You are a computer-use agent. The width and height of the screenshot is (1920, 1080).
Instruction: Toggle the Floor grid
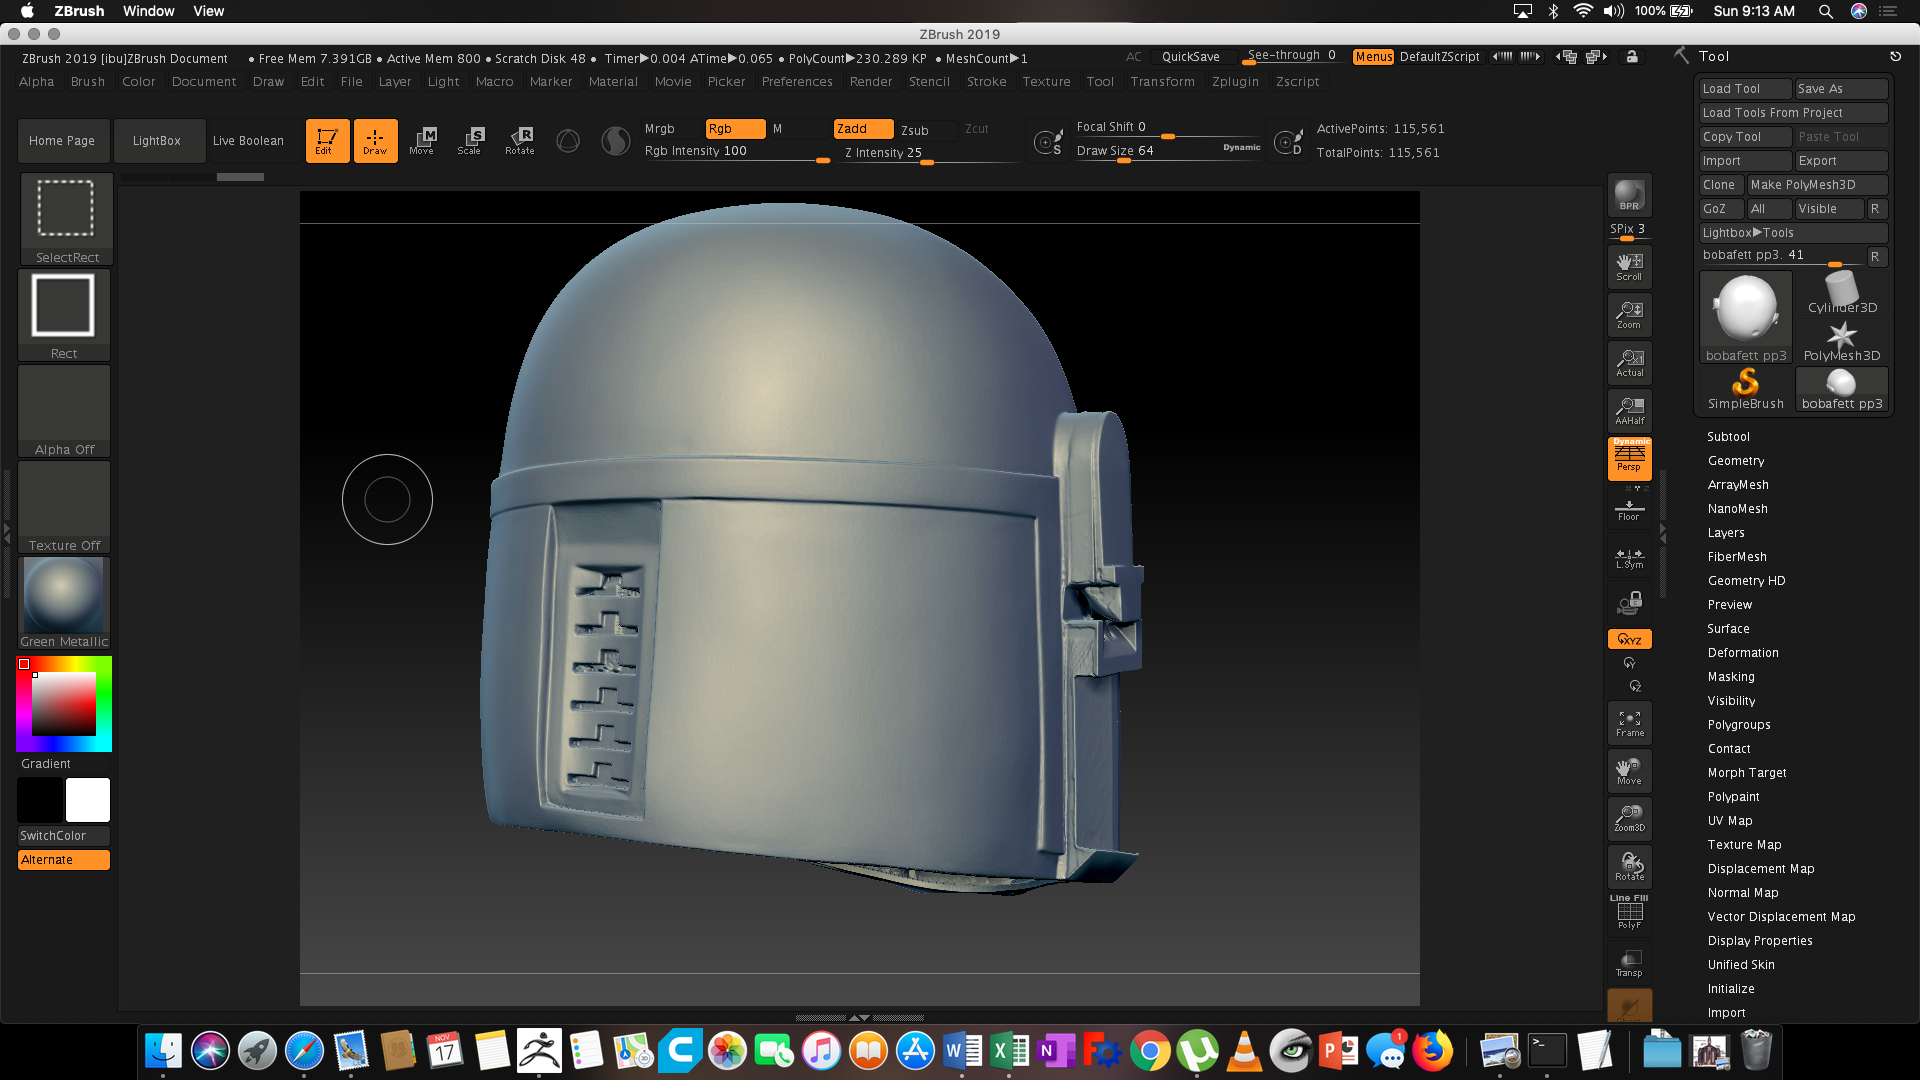pyautogui.click(x=1629, y=510)
